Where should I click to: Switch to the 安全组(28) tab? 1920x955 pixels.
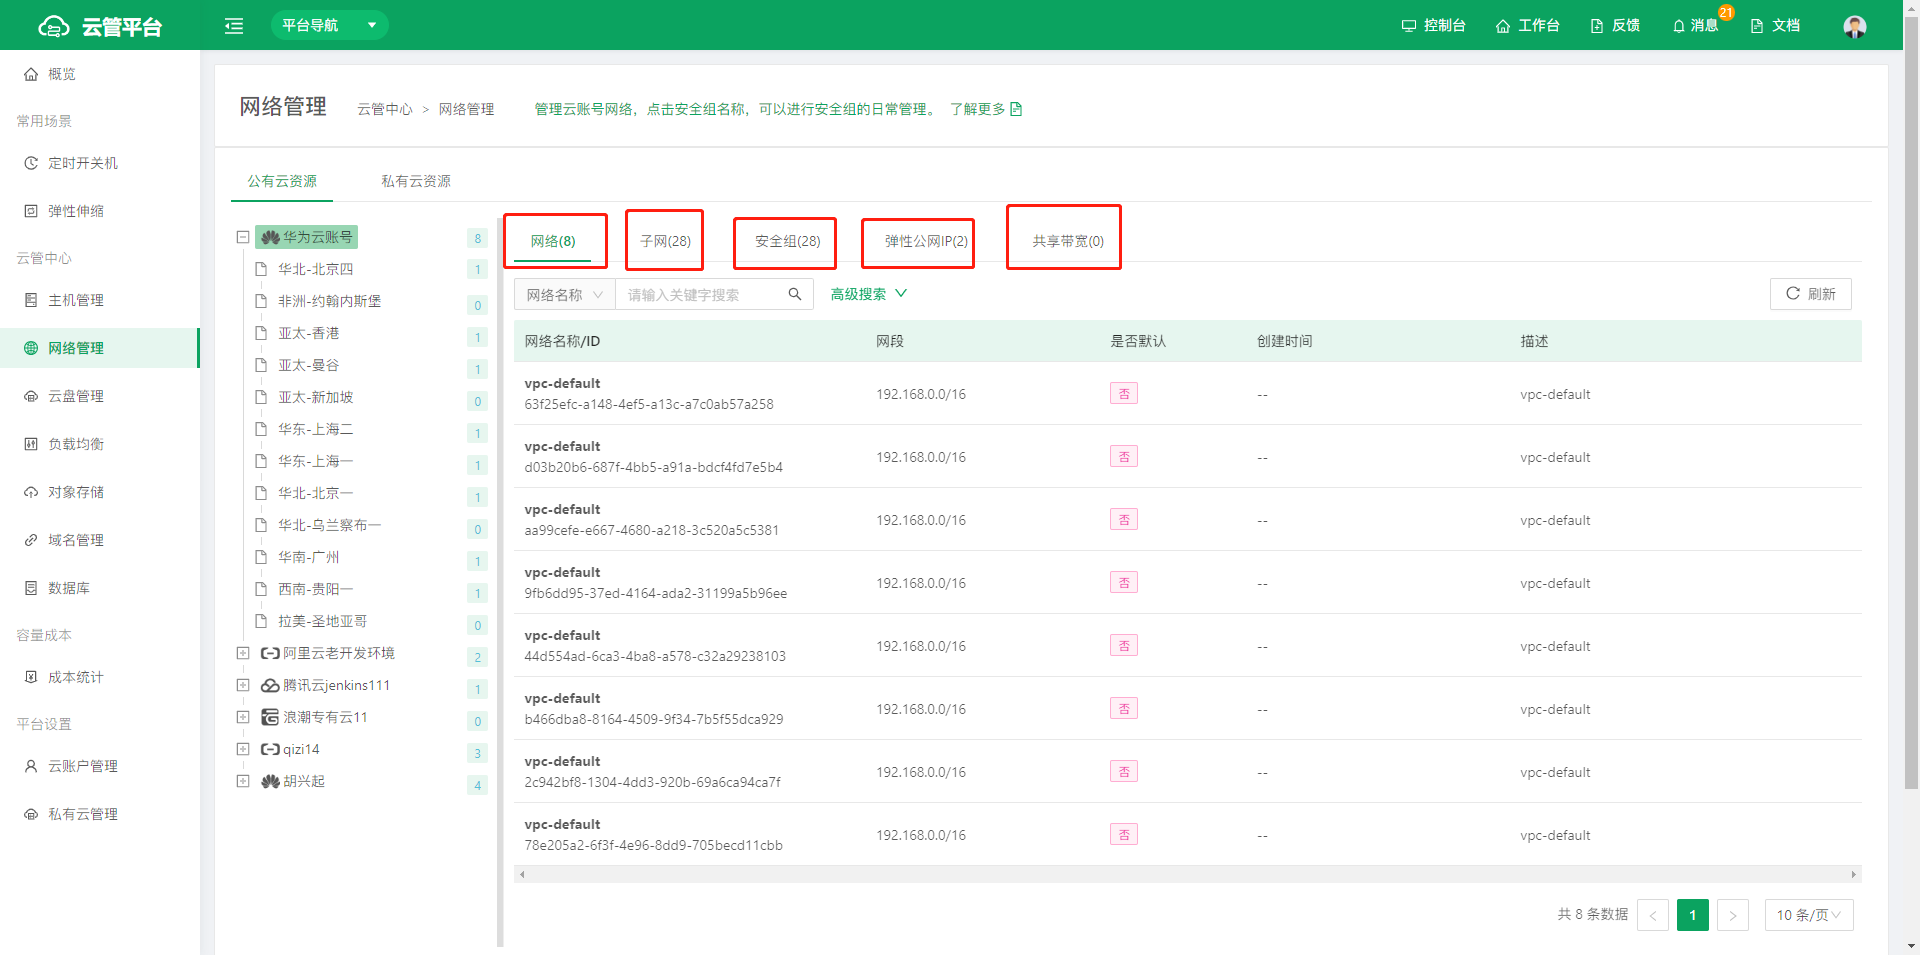coord(787,241)
